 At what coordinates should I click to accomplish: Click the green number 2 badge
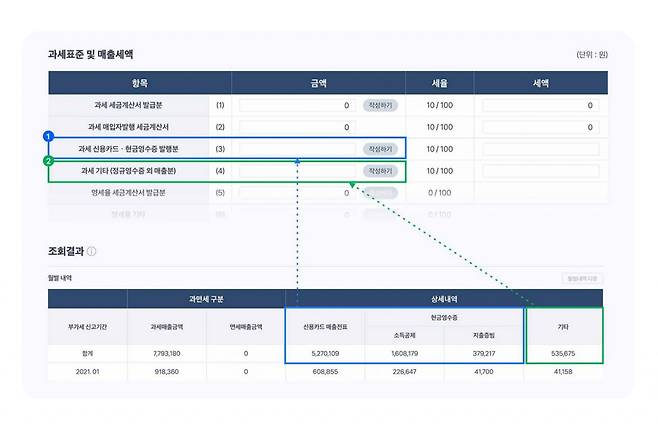click(48, 159)
